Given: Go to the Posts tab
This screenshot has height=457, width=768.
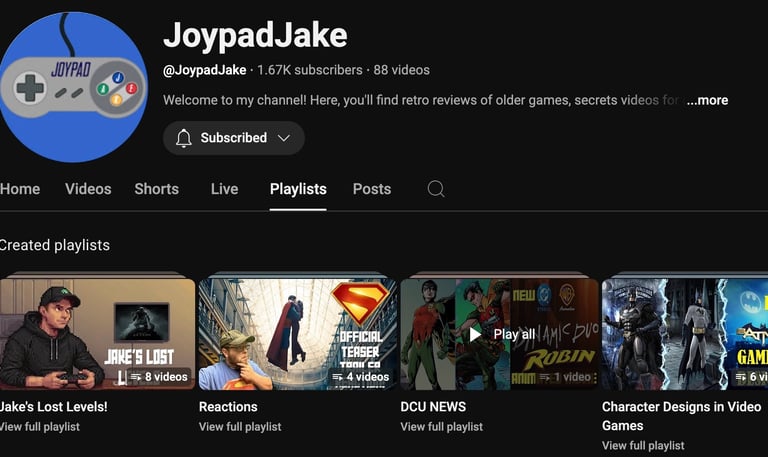Looking at the screenshot, I should [x=372, y=189].
